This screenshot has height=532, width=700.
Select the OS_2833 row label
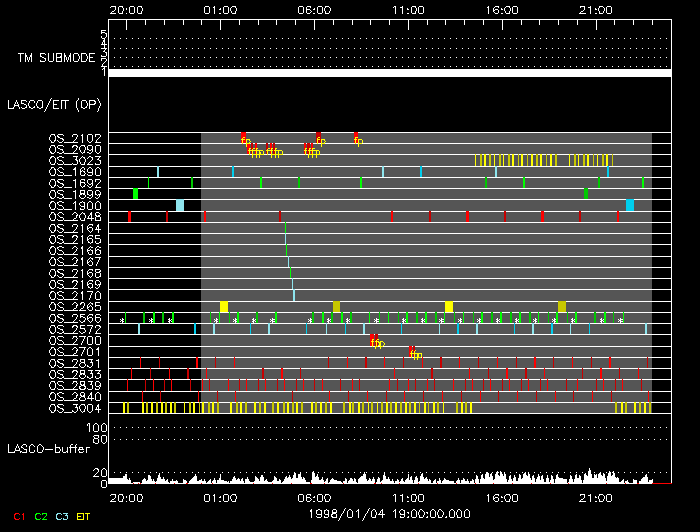pyautogui.click(x=75, y=374)
